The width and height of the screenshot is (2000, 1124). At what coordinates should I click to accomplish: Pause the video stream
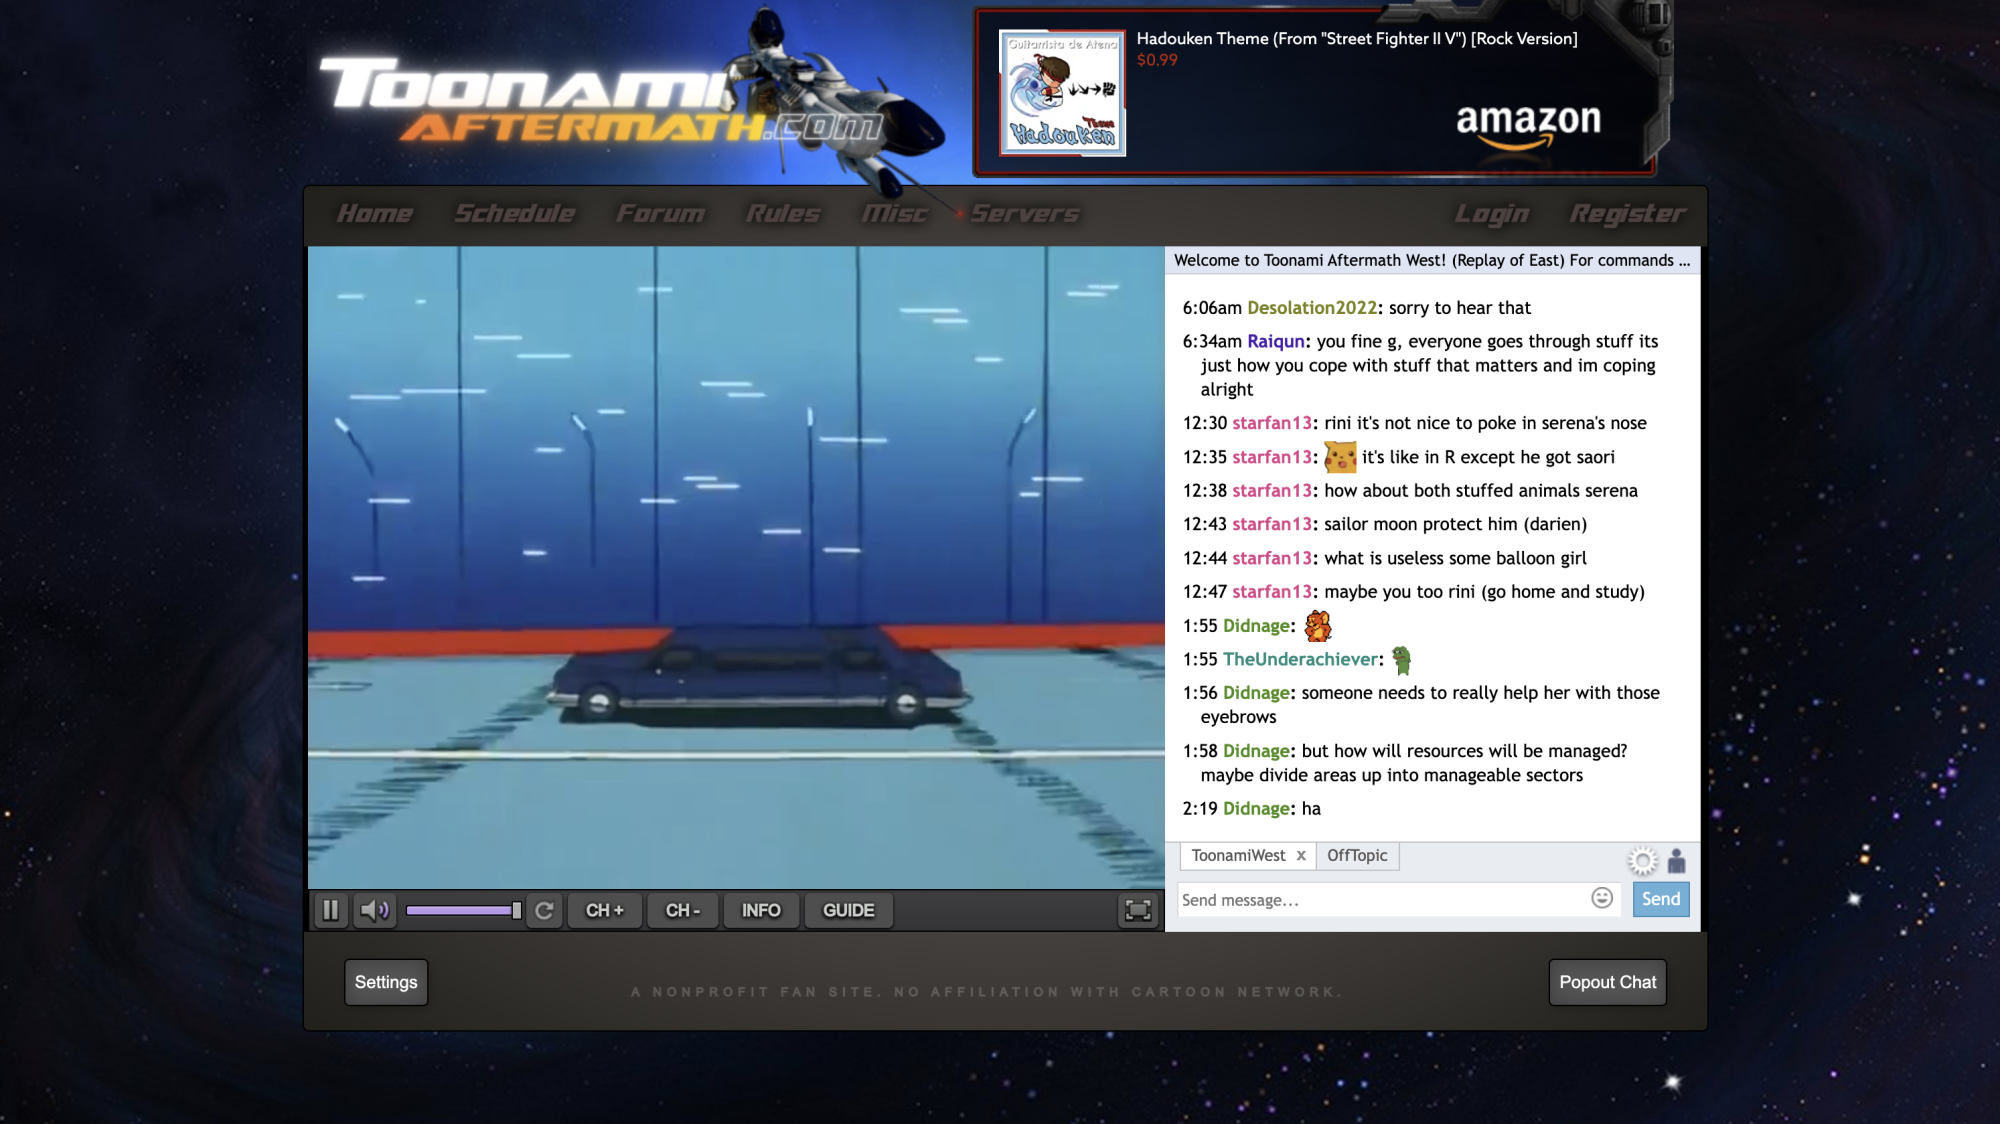pos(330,910)
